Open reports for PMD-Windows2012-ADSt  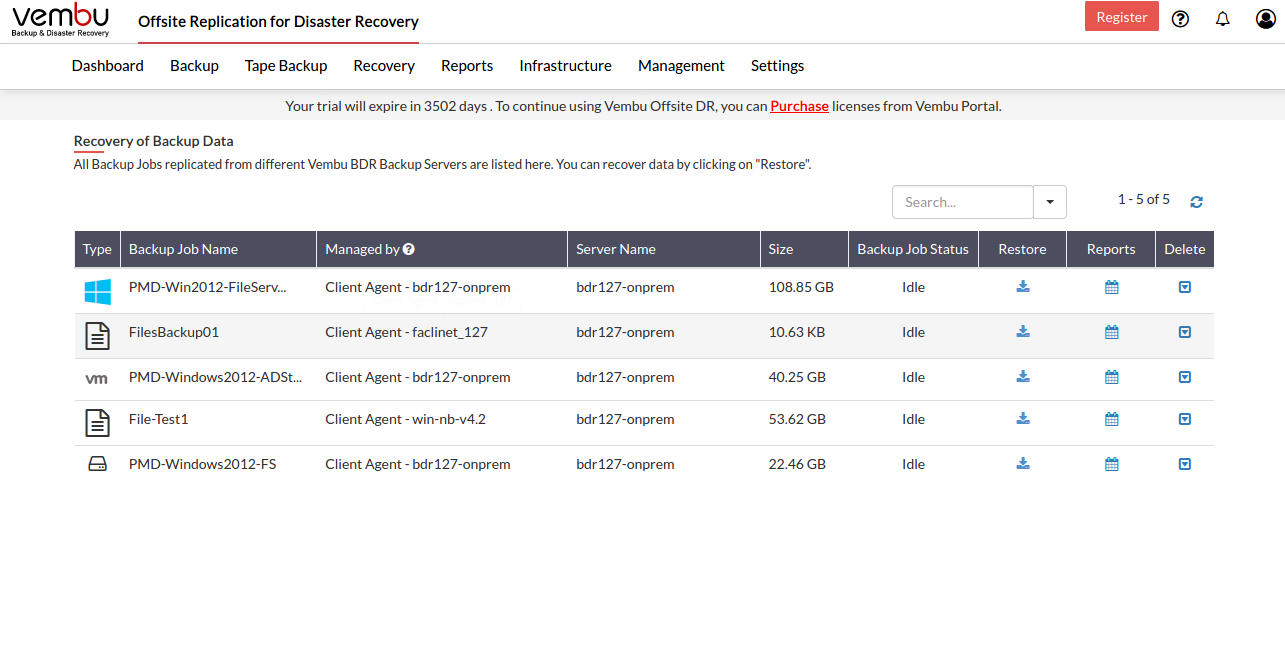point(1111,377)
